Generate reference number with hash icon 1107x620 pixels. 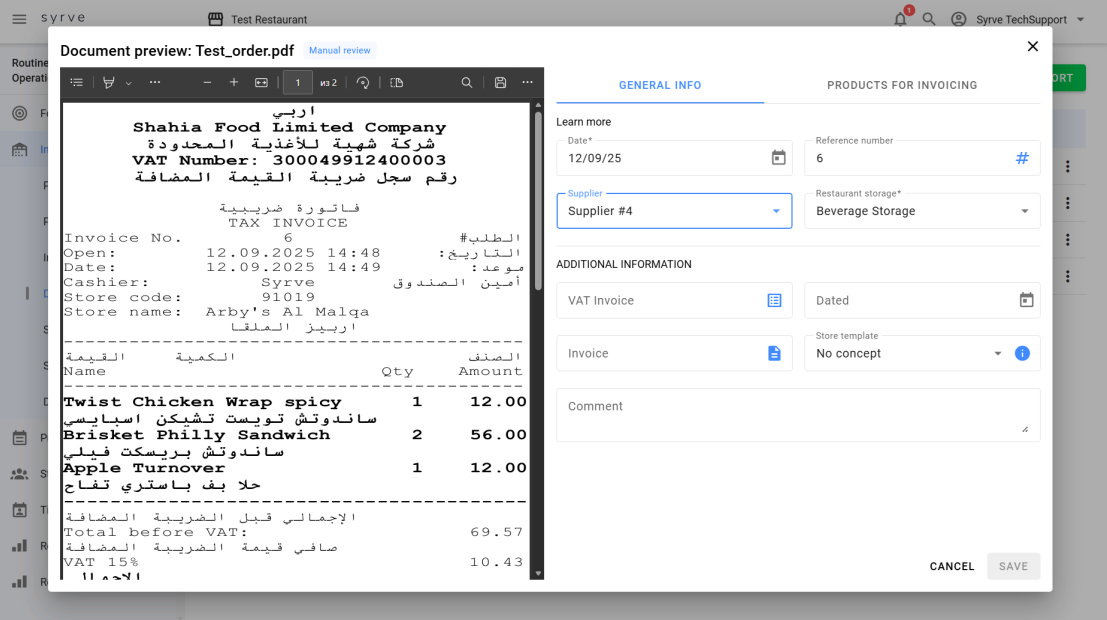1022,158
